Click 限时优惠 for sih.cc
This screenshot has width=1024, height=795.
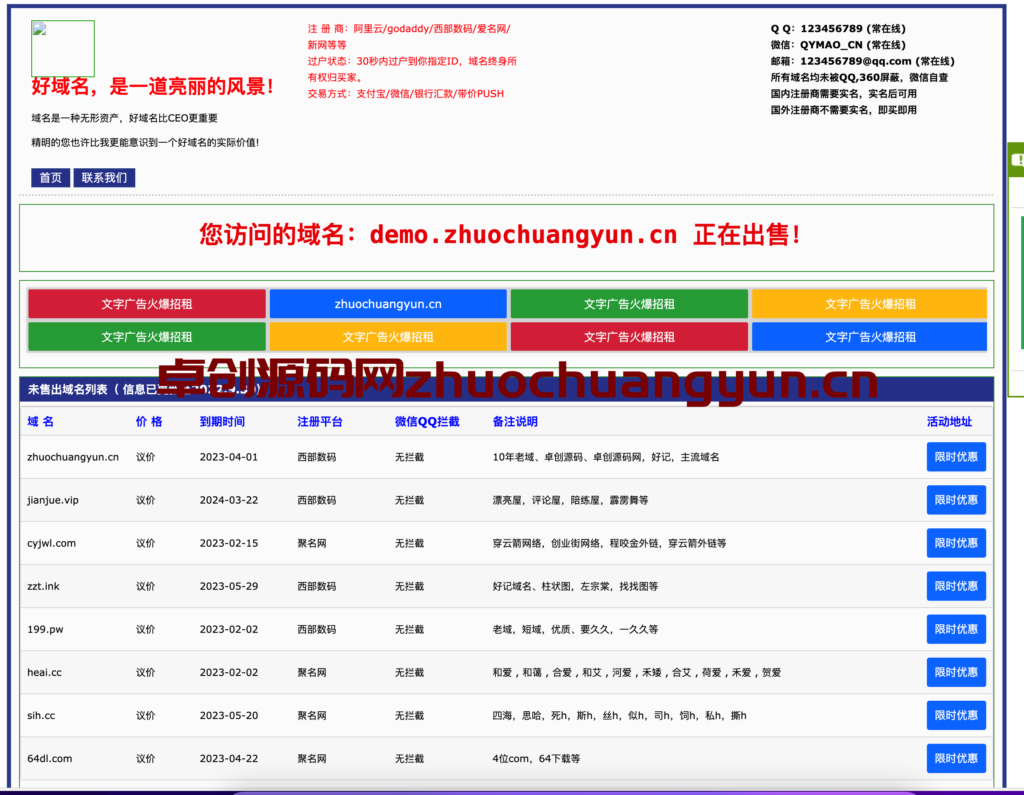[956, 715]
